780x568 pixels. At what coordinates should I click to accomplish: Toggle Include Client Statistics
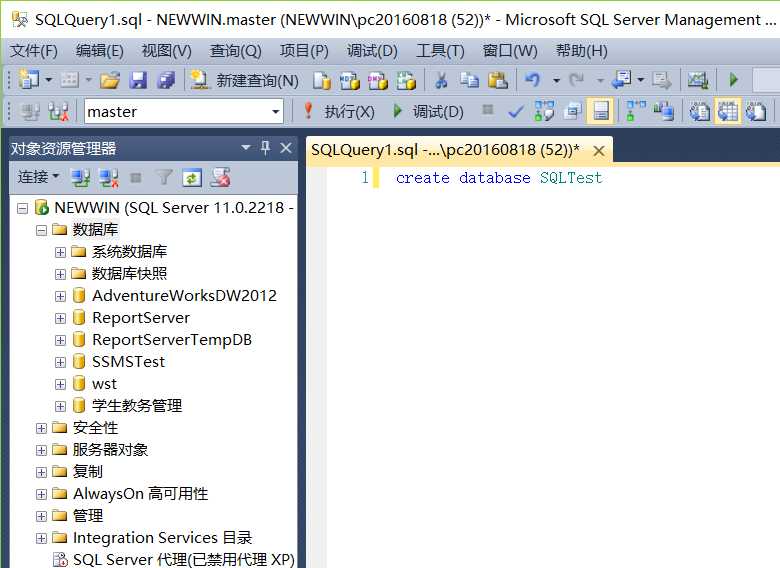tap(664, 111)
